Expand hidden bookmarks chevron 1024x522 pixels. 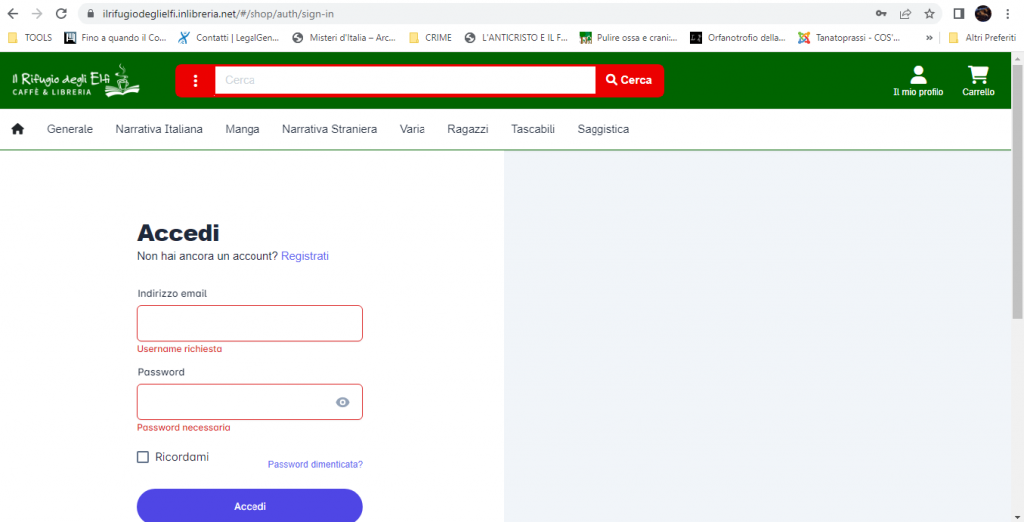(x=929, y=38)
